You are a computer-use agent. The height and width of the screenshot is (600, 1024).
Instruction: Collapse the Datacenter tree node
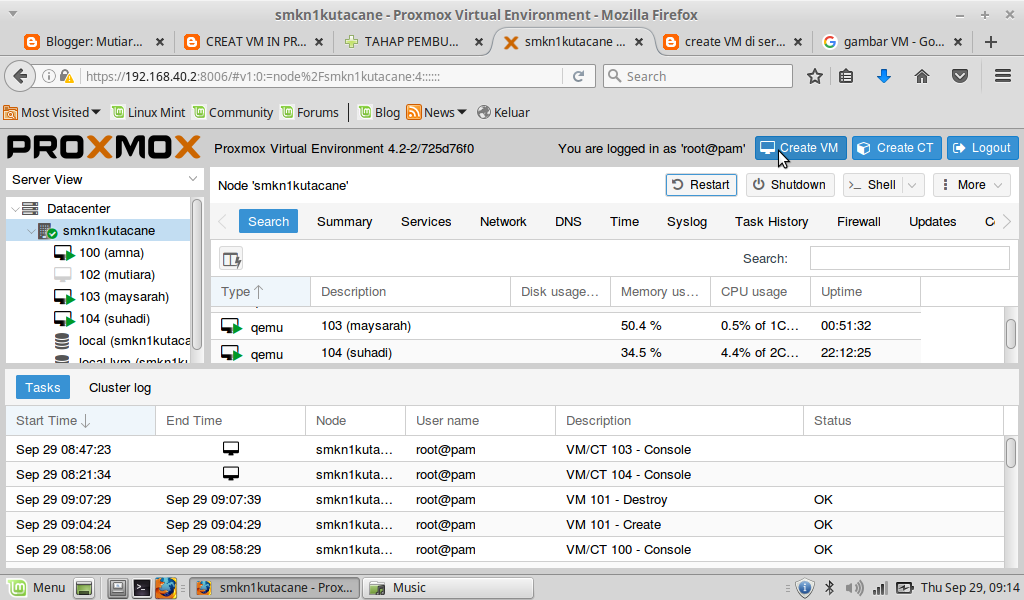(16, 209)
